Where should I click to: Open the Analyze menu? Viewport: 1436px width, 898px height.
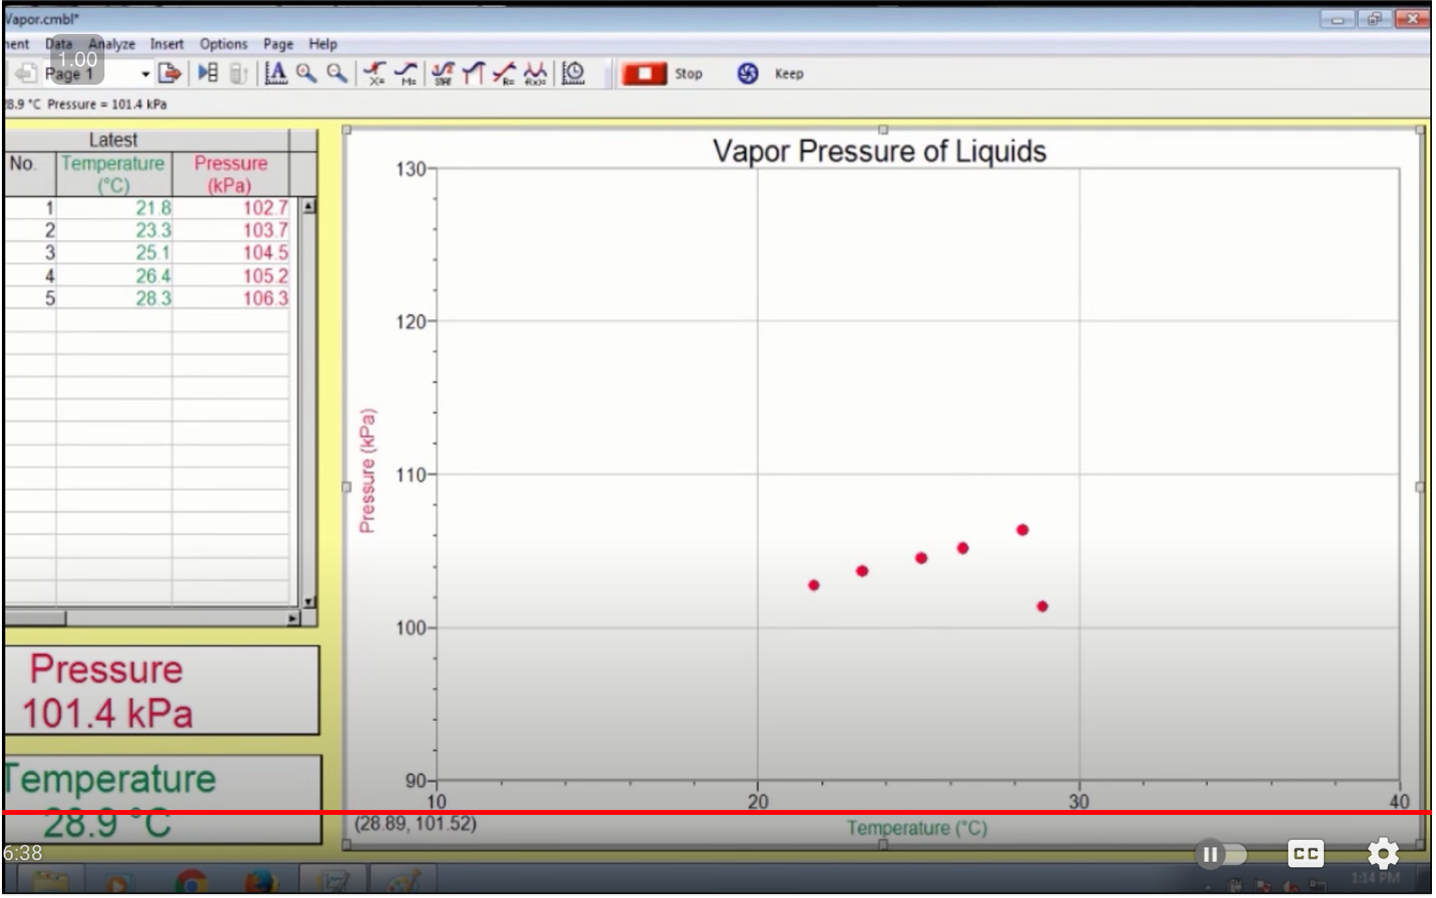click(111, 44)
